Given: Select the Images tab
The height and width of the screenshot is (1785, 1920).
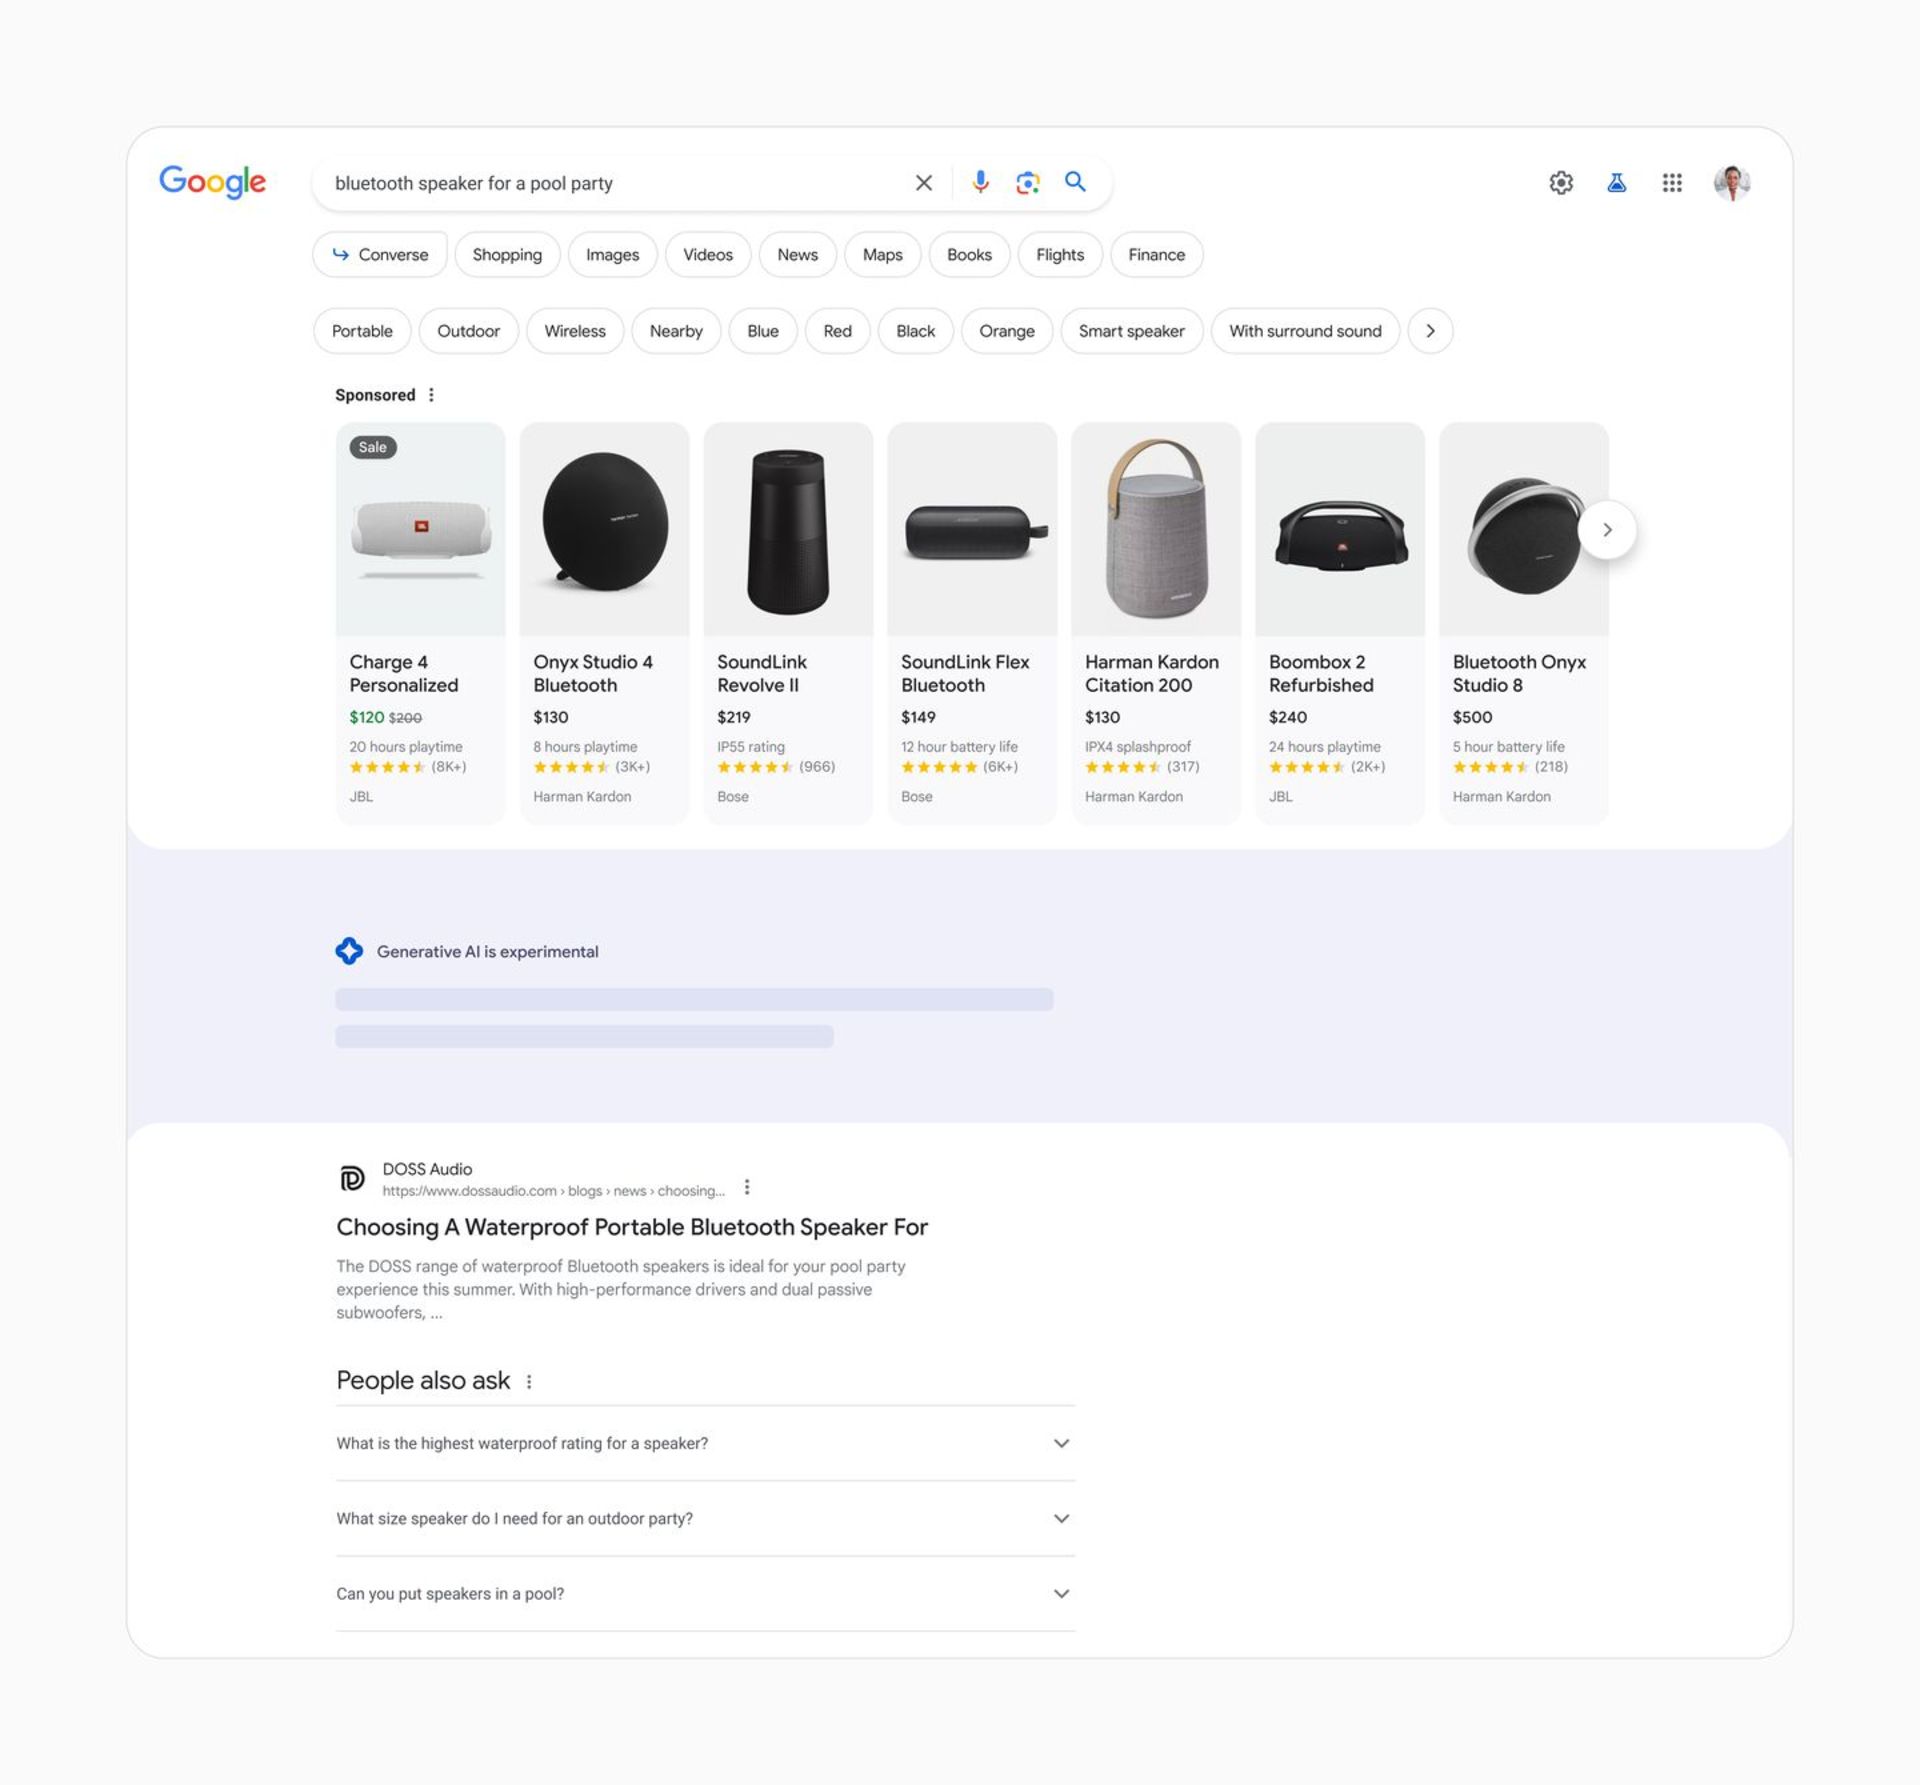Looking at the screenshot, I should tap(612, 255).
